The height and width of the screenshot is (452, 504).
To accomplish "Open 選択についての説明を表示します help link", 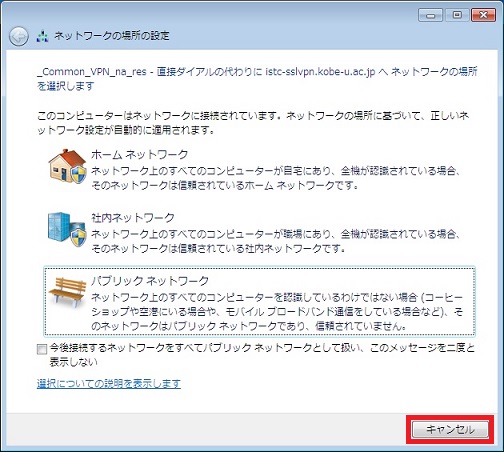I will tap(109, 384).
